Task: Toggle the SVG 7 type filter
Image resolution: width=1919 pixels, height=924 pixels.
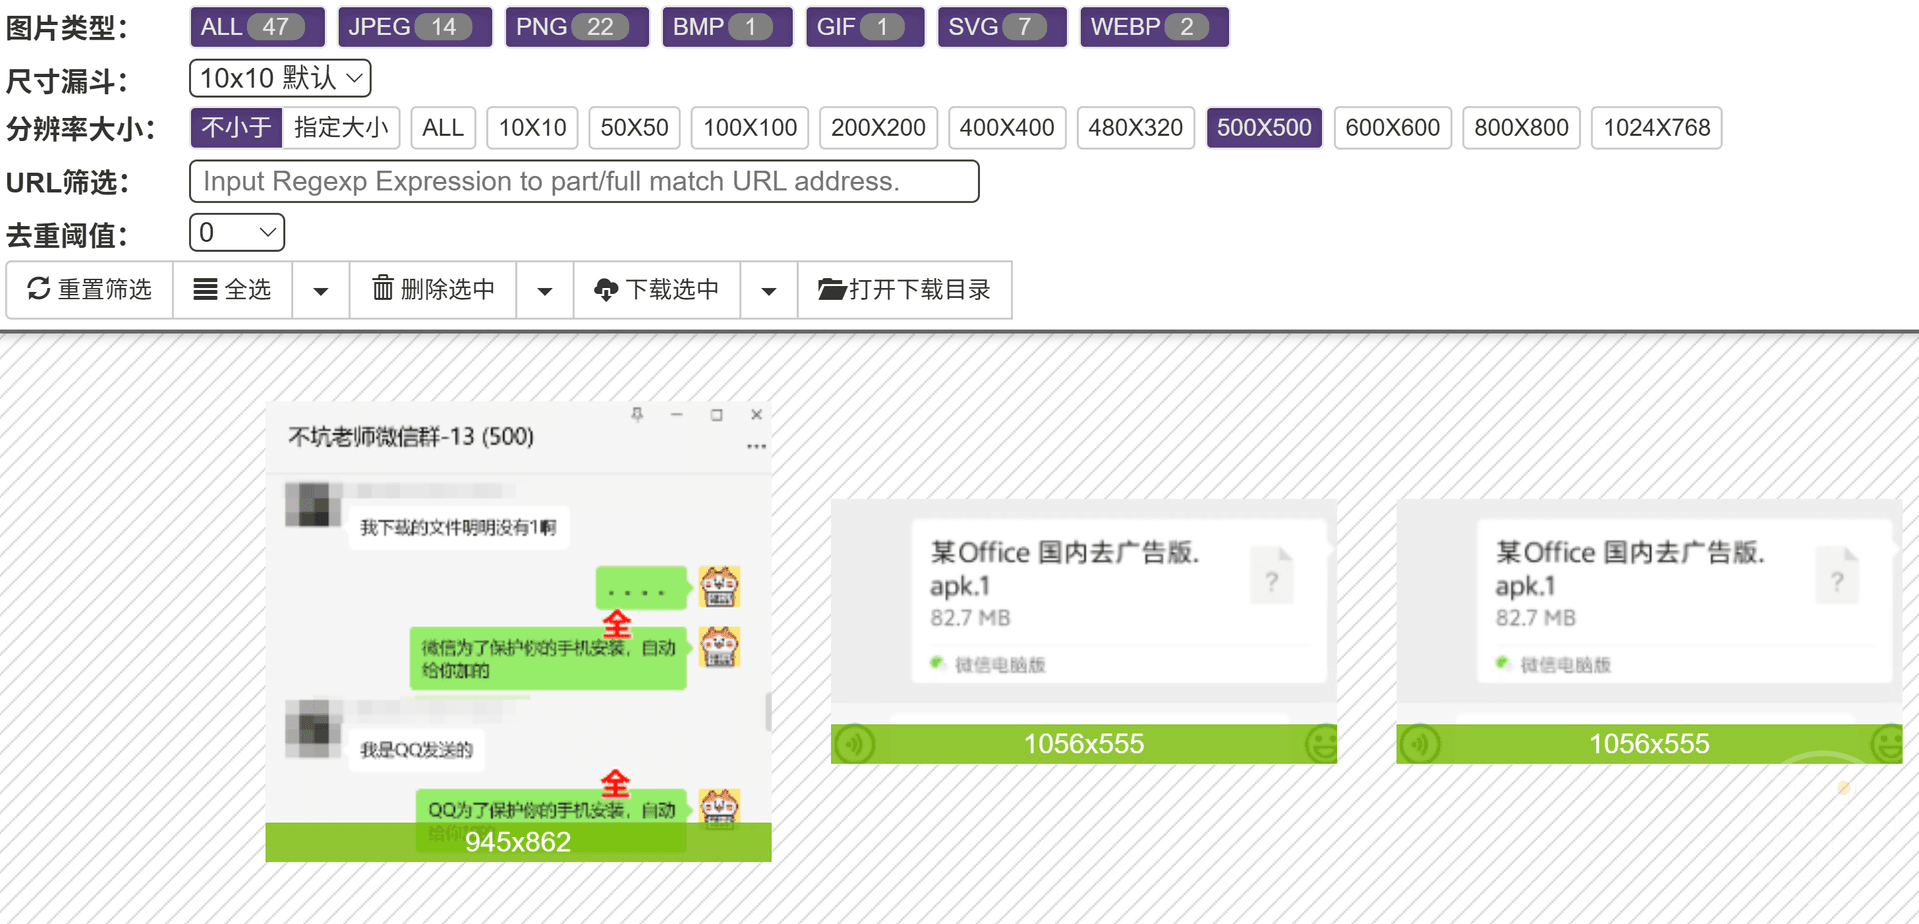Action: (1002, 27)
